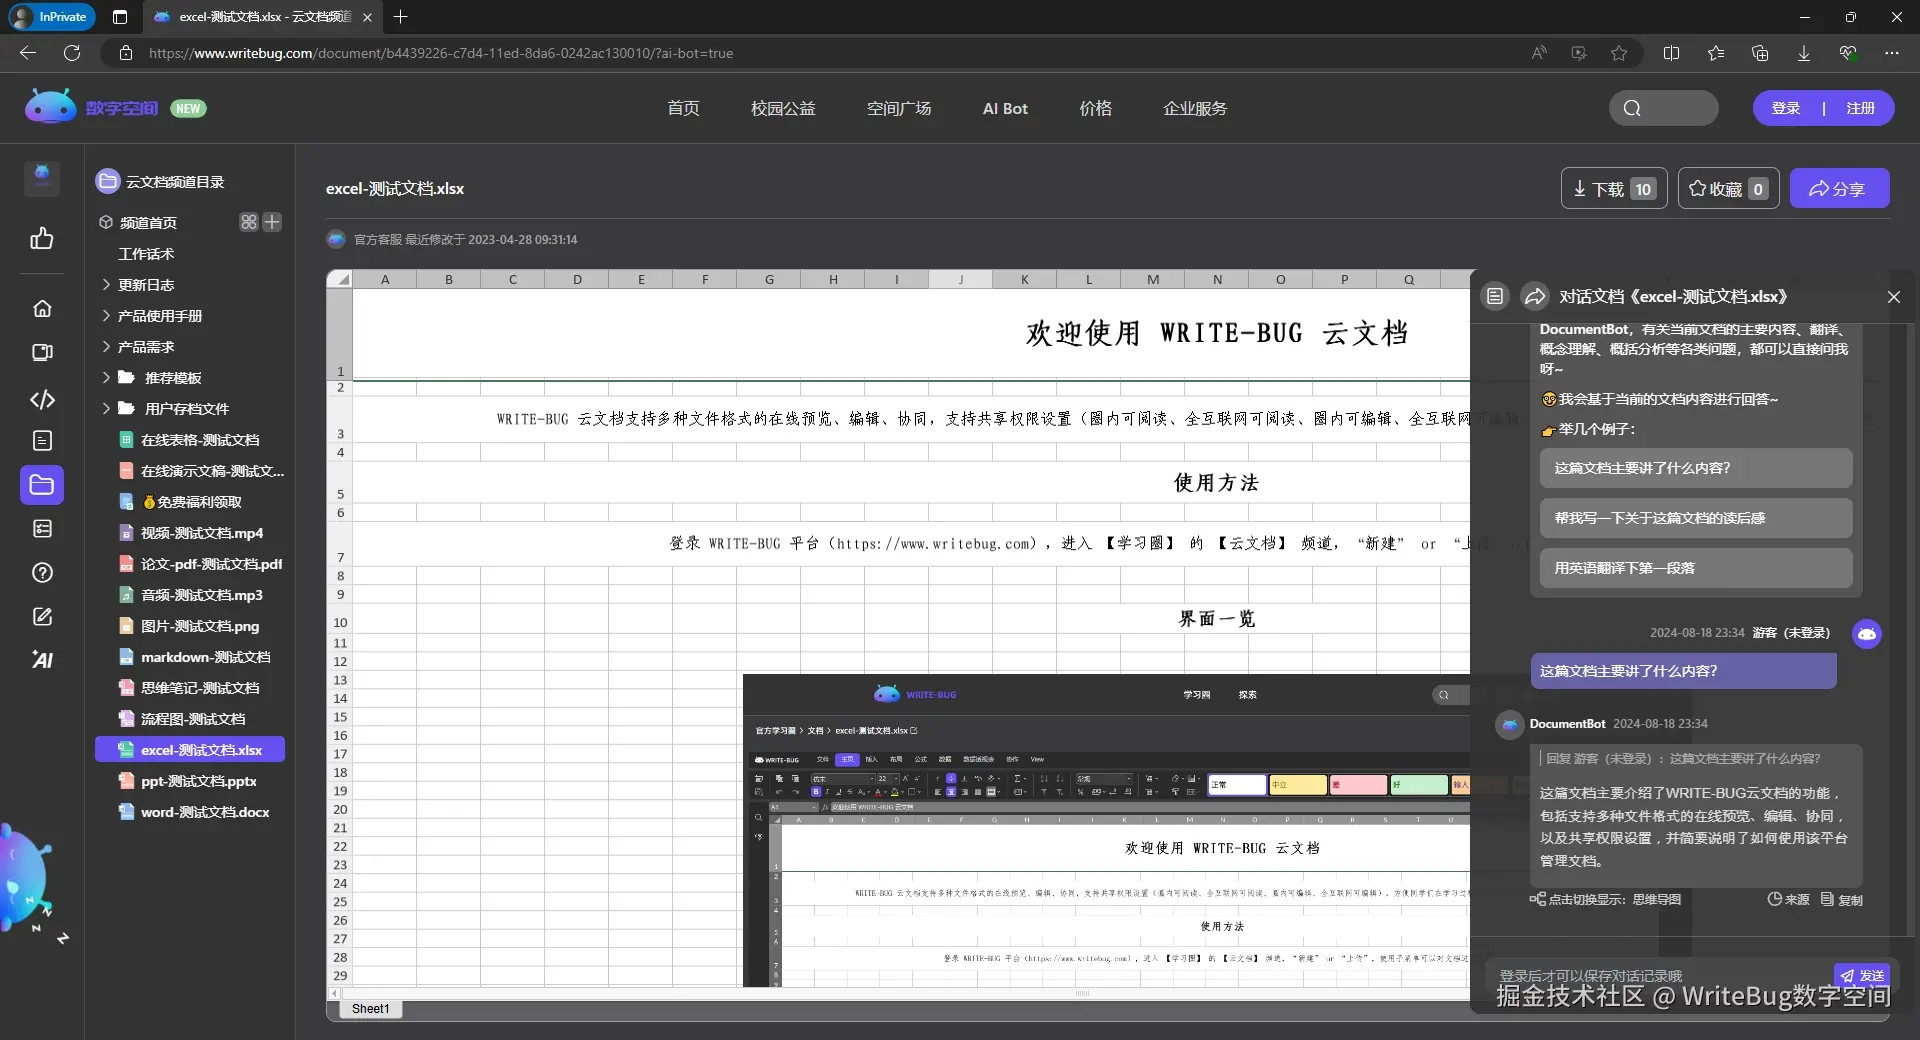Open the edit pen sidebar icon
The height and width of the screenshot is (1040, 1920).
pos(42,616)
